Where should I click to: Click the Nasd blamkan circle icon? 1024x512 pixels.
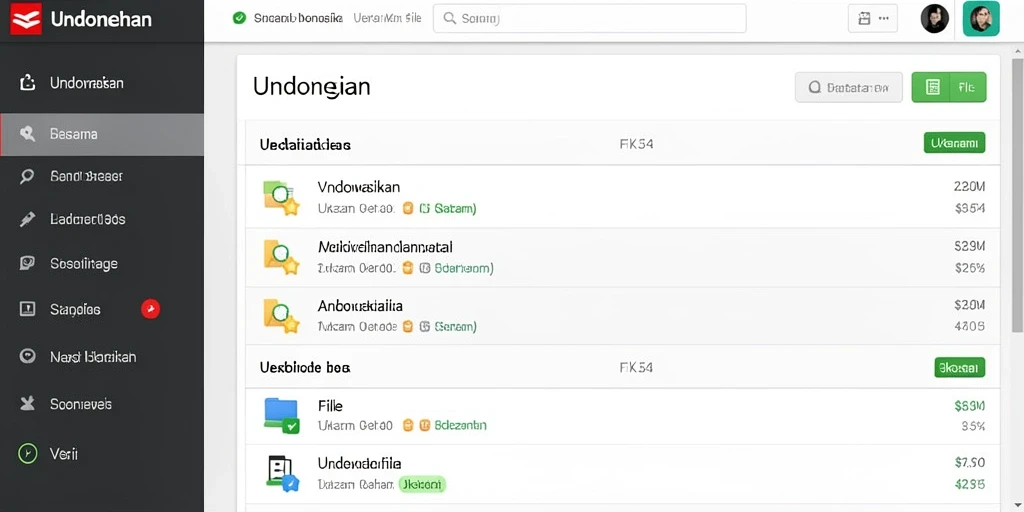[27, 356]
